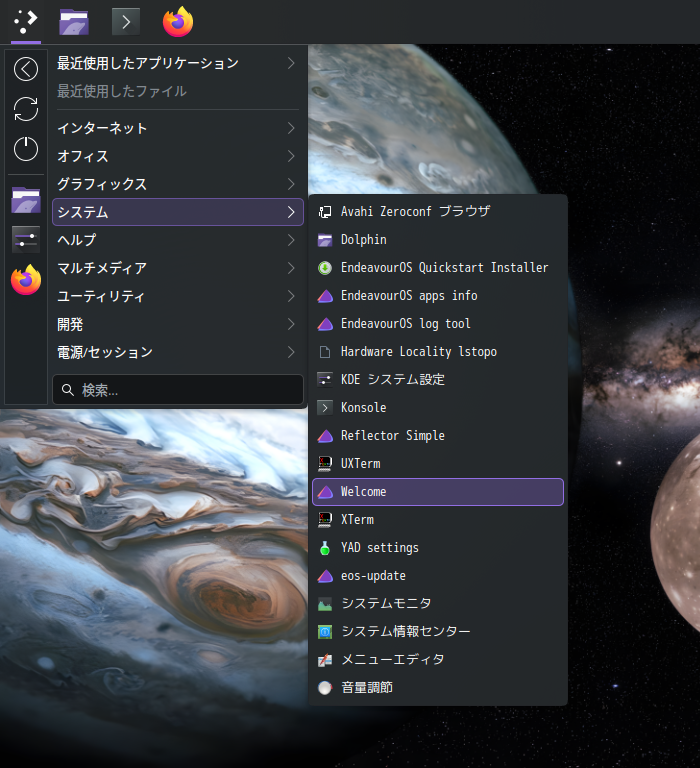Launch Firefox favorite in menu sidebar
700x768 pixels.
pyautogui.click(x=26, y=280)
